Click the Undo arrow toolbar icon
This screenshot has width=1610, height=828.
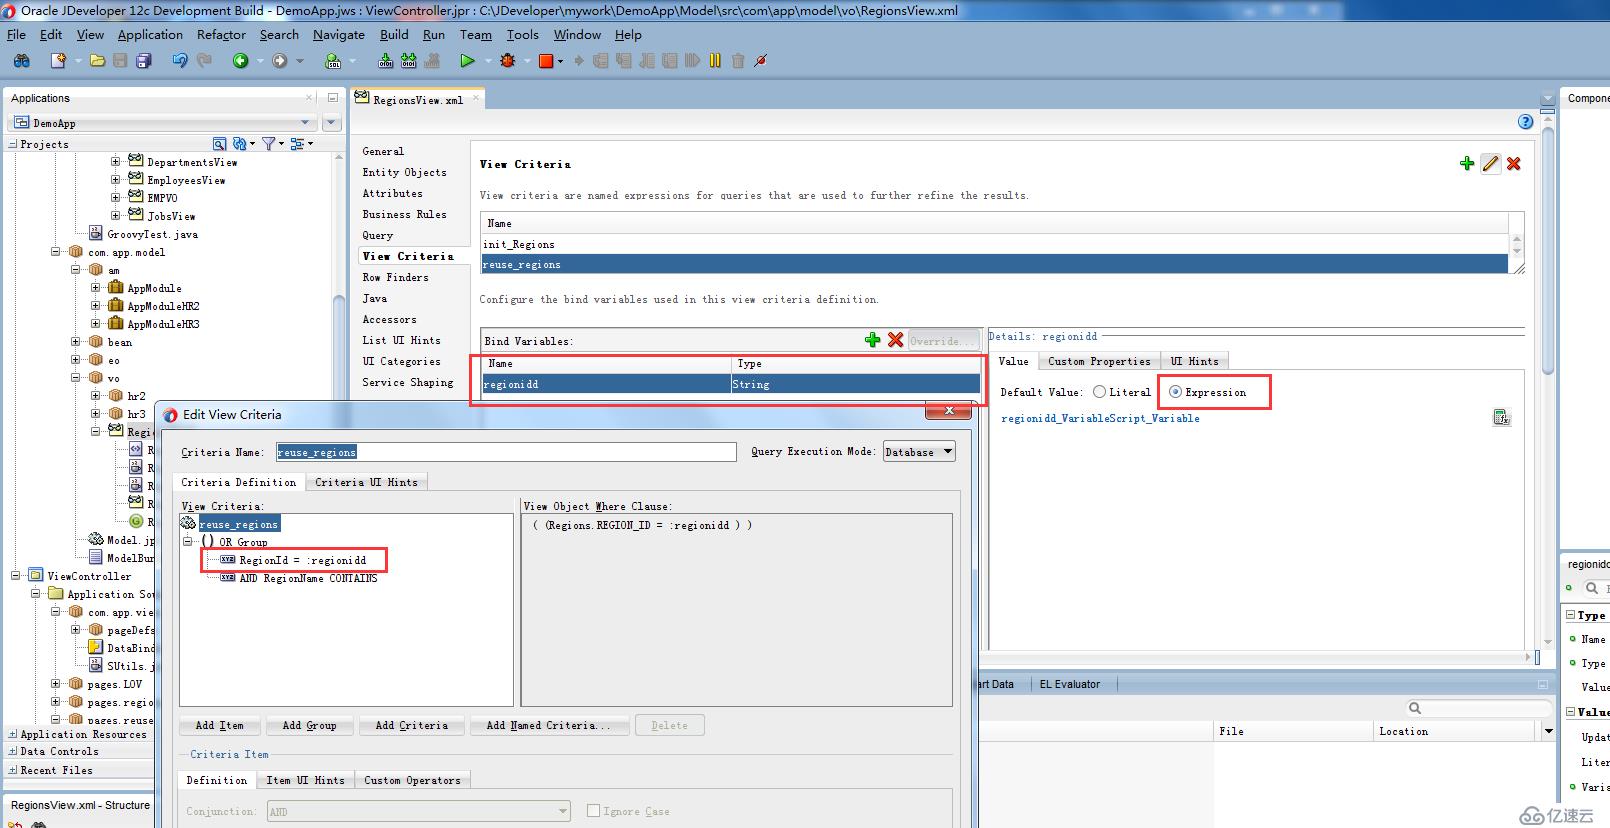tap(180, 61)
